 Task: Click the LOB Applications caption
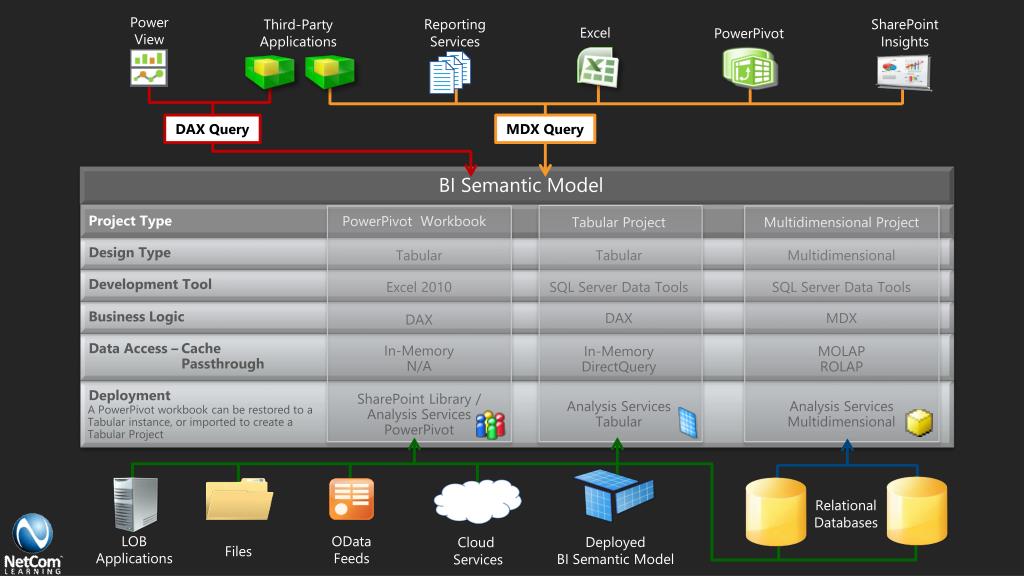134,550
